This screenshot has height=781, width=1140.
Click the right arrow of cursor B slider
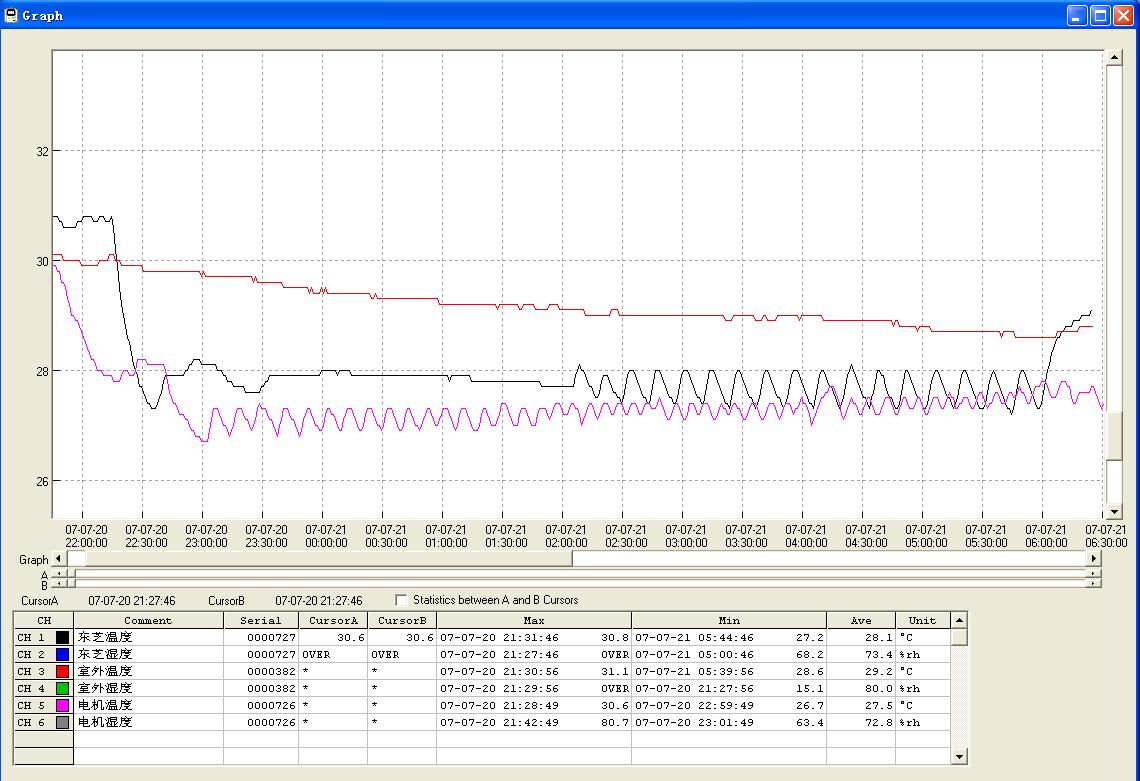(1092, 585)
